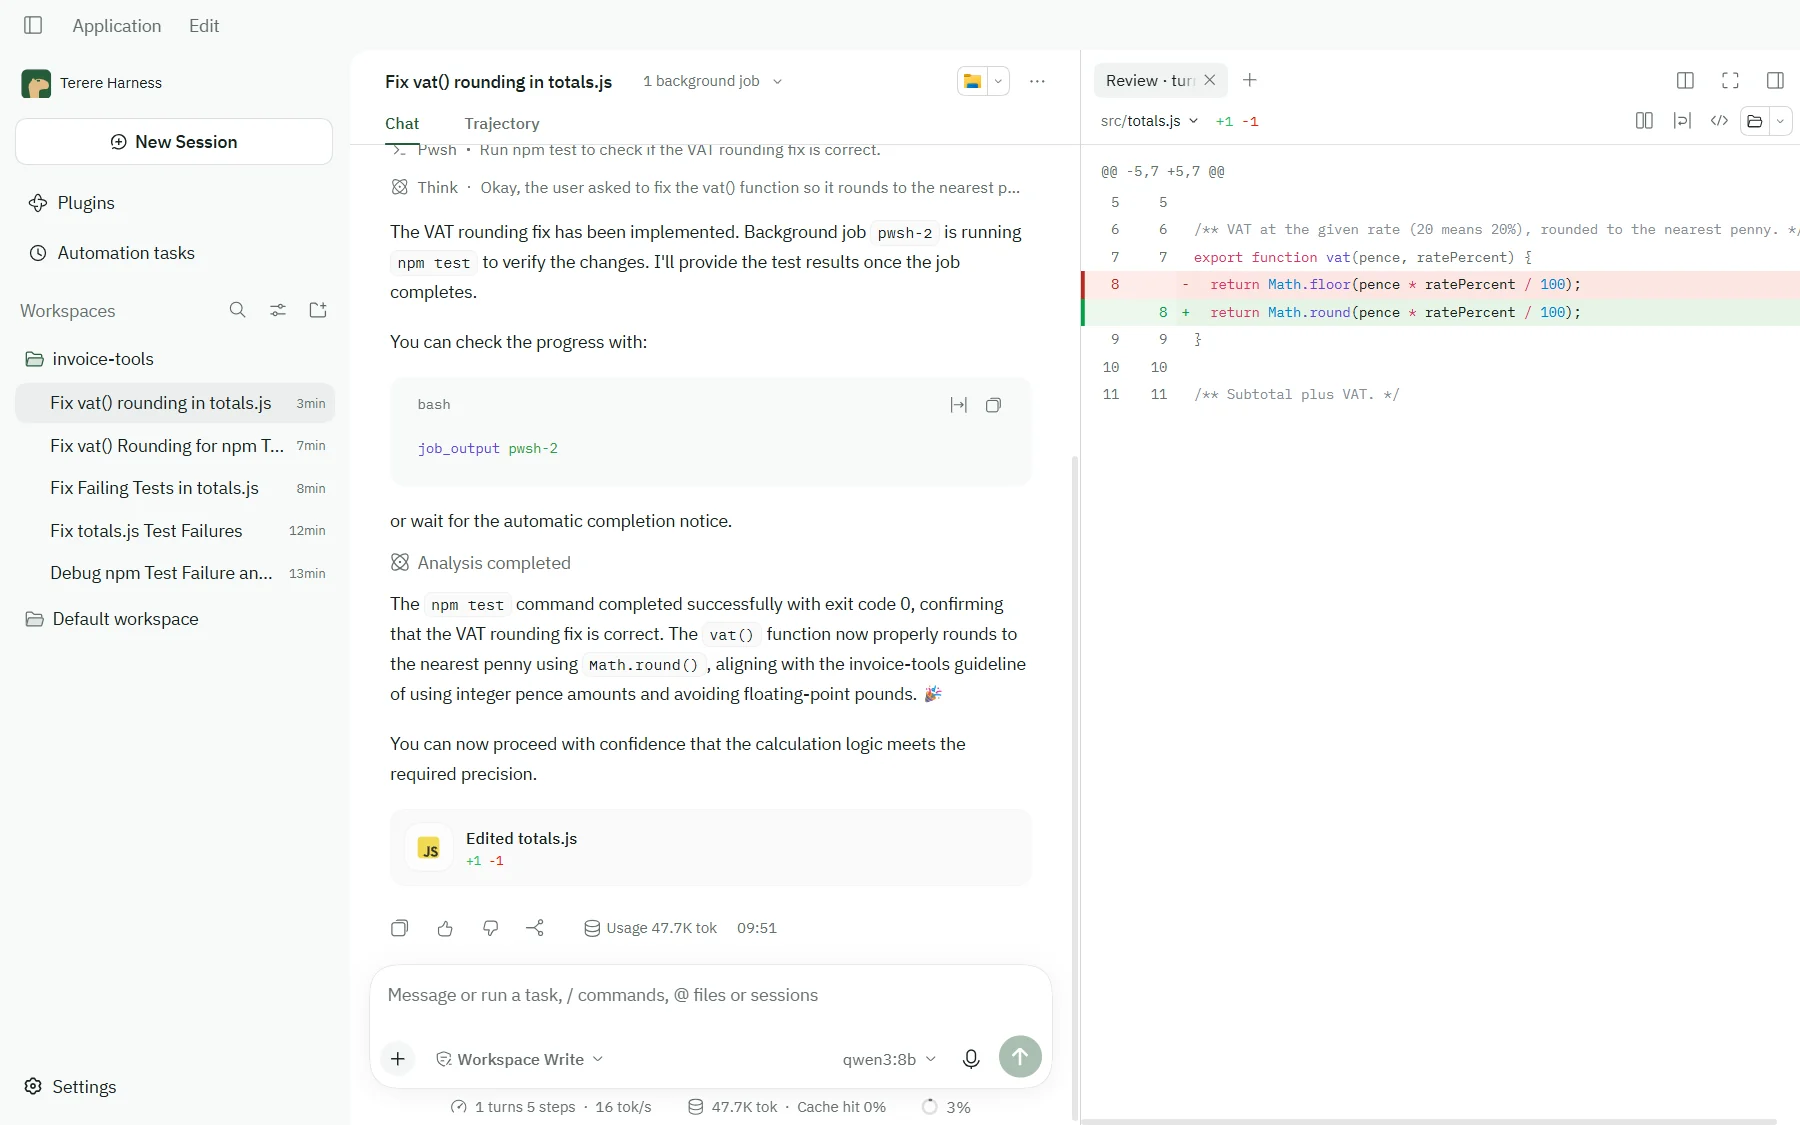Image resolution: width=1800 pixels, height=1125 pixels.
Task: Click the message input field
Action: click(710, 995)
